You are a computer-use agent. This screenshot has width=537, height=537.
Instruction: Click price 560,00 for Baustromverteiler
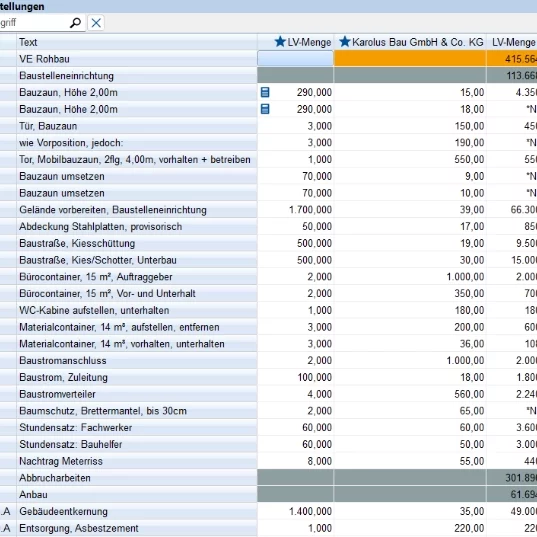pos(469,395)
